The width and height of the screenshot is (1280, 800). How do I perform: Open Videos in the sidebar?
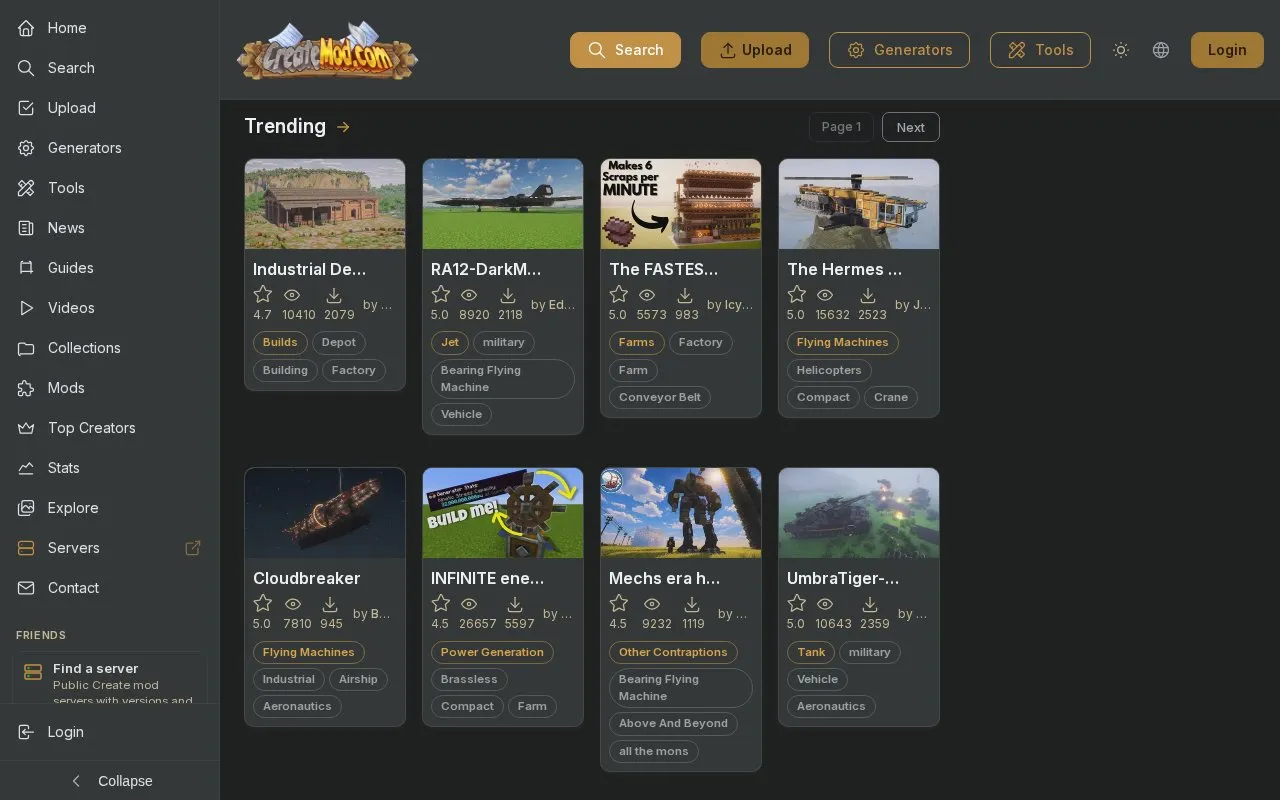pyautogui.click(x=109, y=308)
